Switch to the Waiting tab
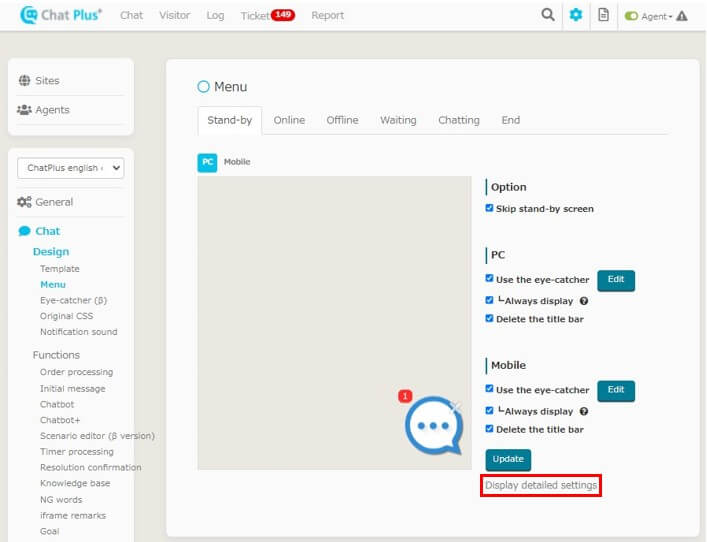This screenshot has height=542, width=707. coord(398,120)
